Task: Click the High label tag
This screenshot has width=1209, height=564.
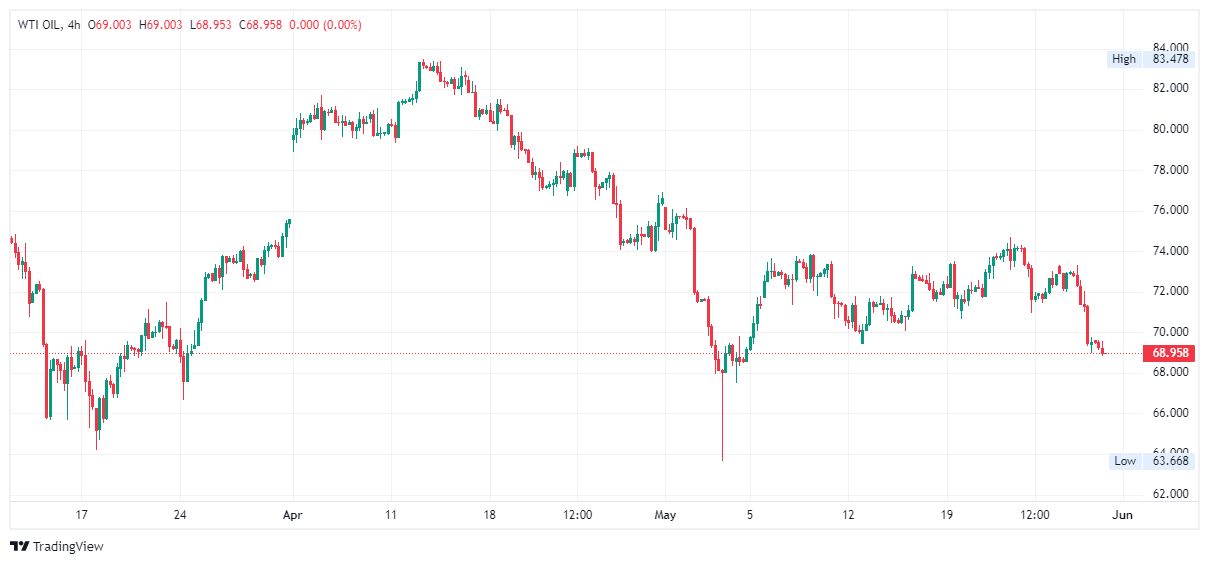Action: 1124,59
